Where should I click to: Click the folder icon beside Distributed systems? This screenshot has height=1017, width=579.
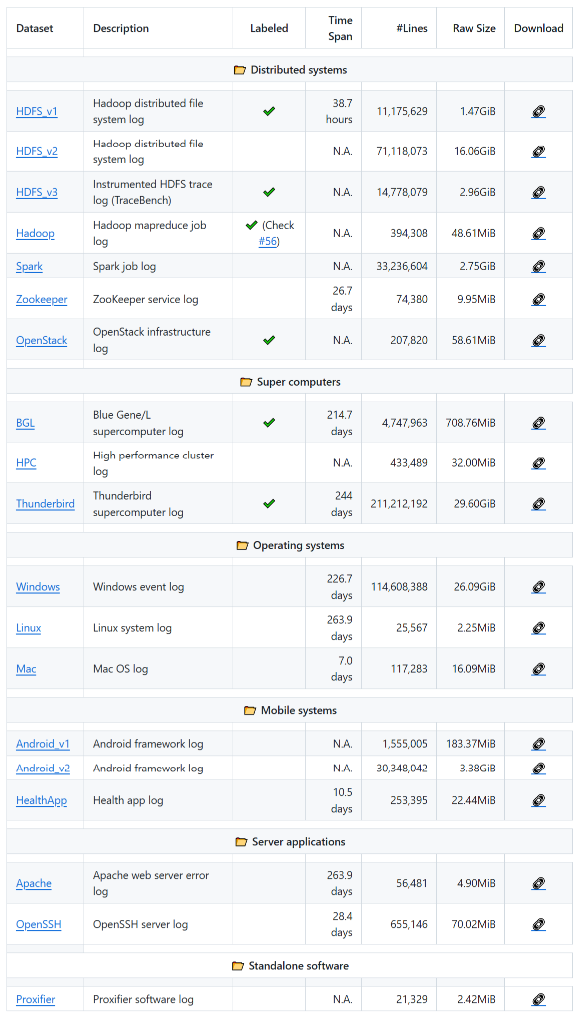pos(240,70)
